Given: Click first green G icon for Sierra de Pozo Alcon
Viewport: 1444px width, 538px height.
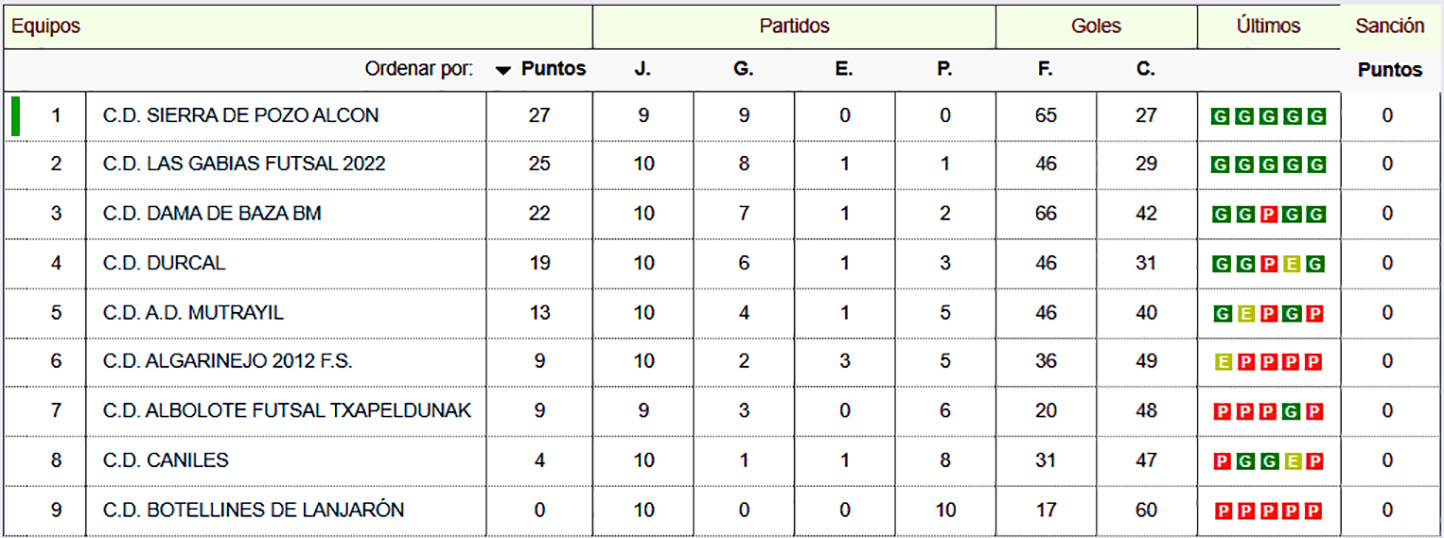Looking at the screenshot, I should click(x=1221, y=116).
